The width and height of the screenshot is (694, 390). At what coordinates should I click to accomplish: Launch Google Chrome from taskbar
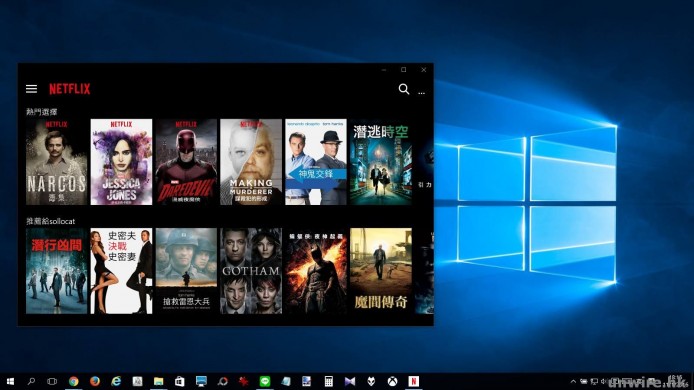click(x=73, y=381)
